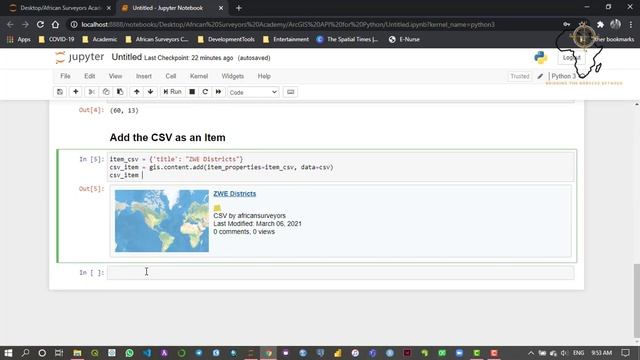
Task: Open the Windows Start menu
Action: tap(8, 353)
